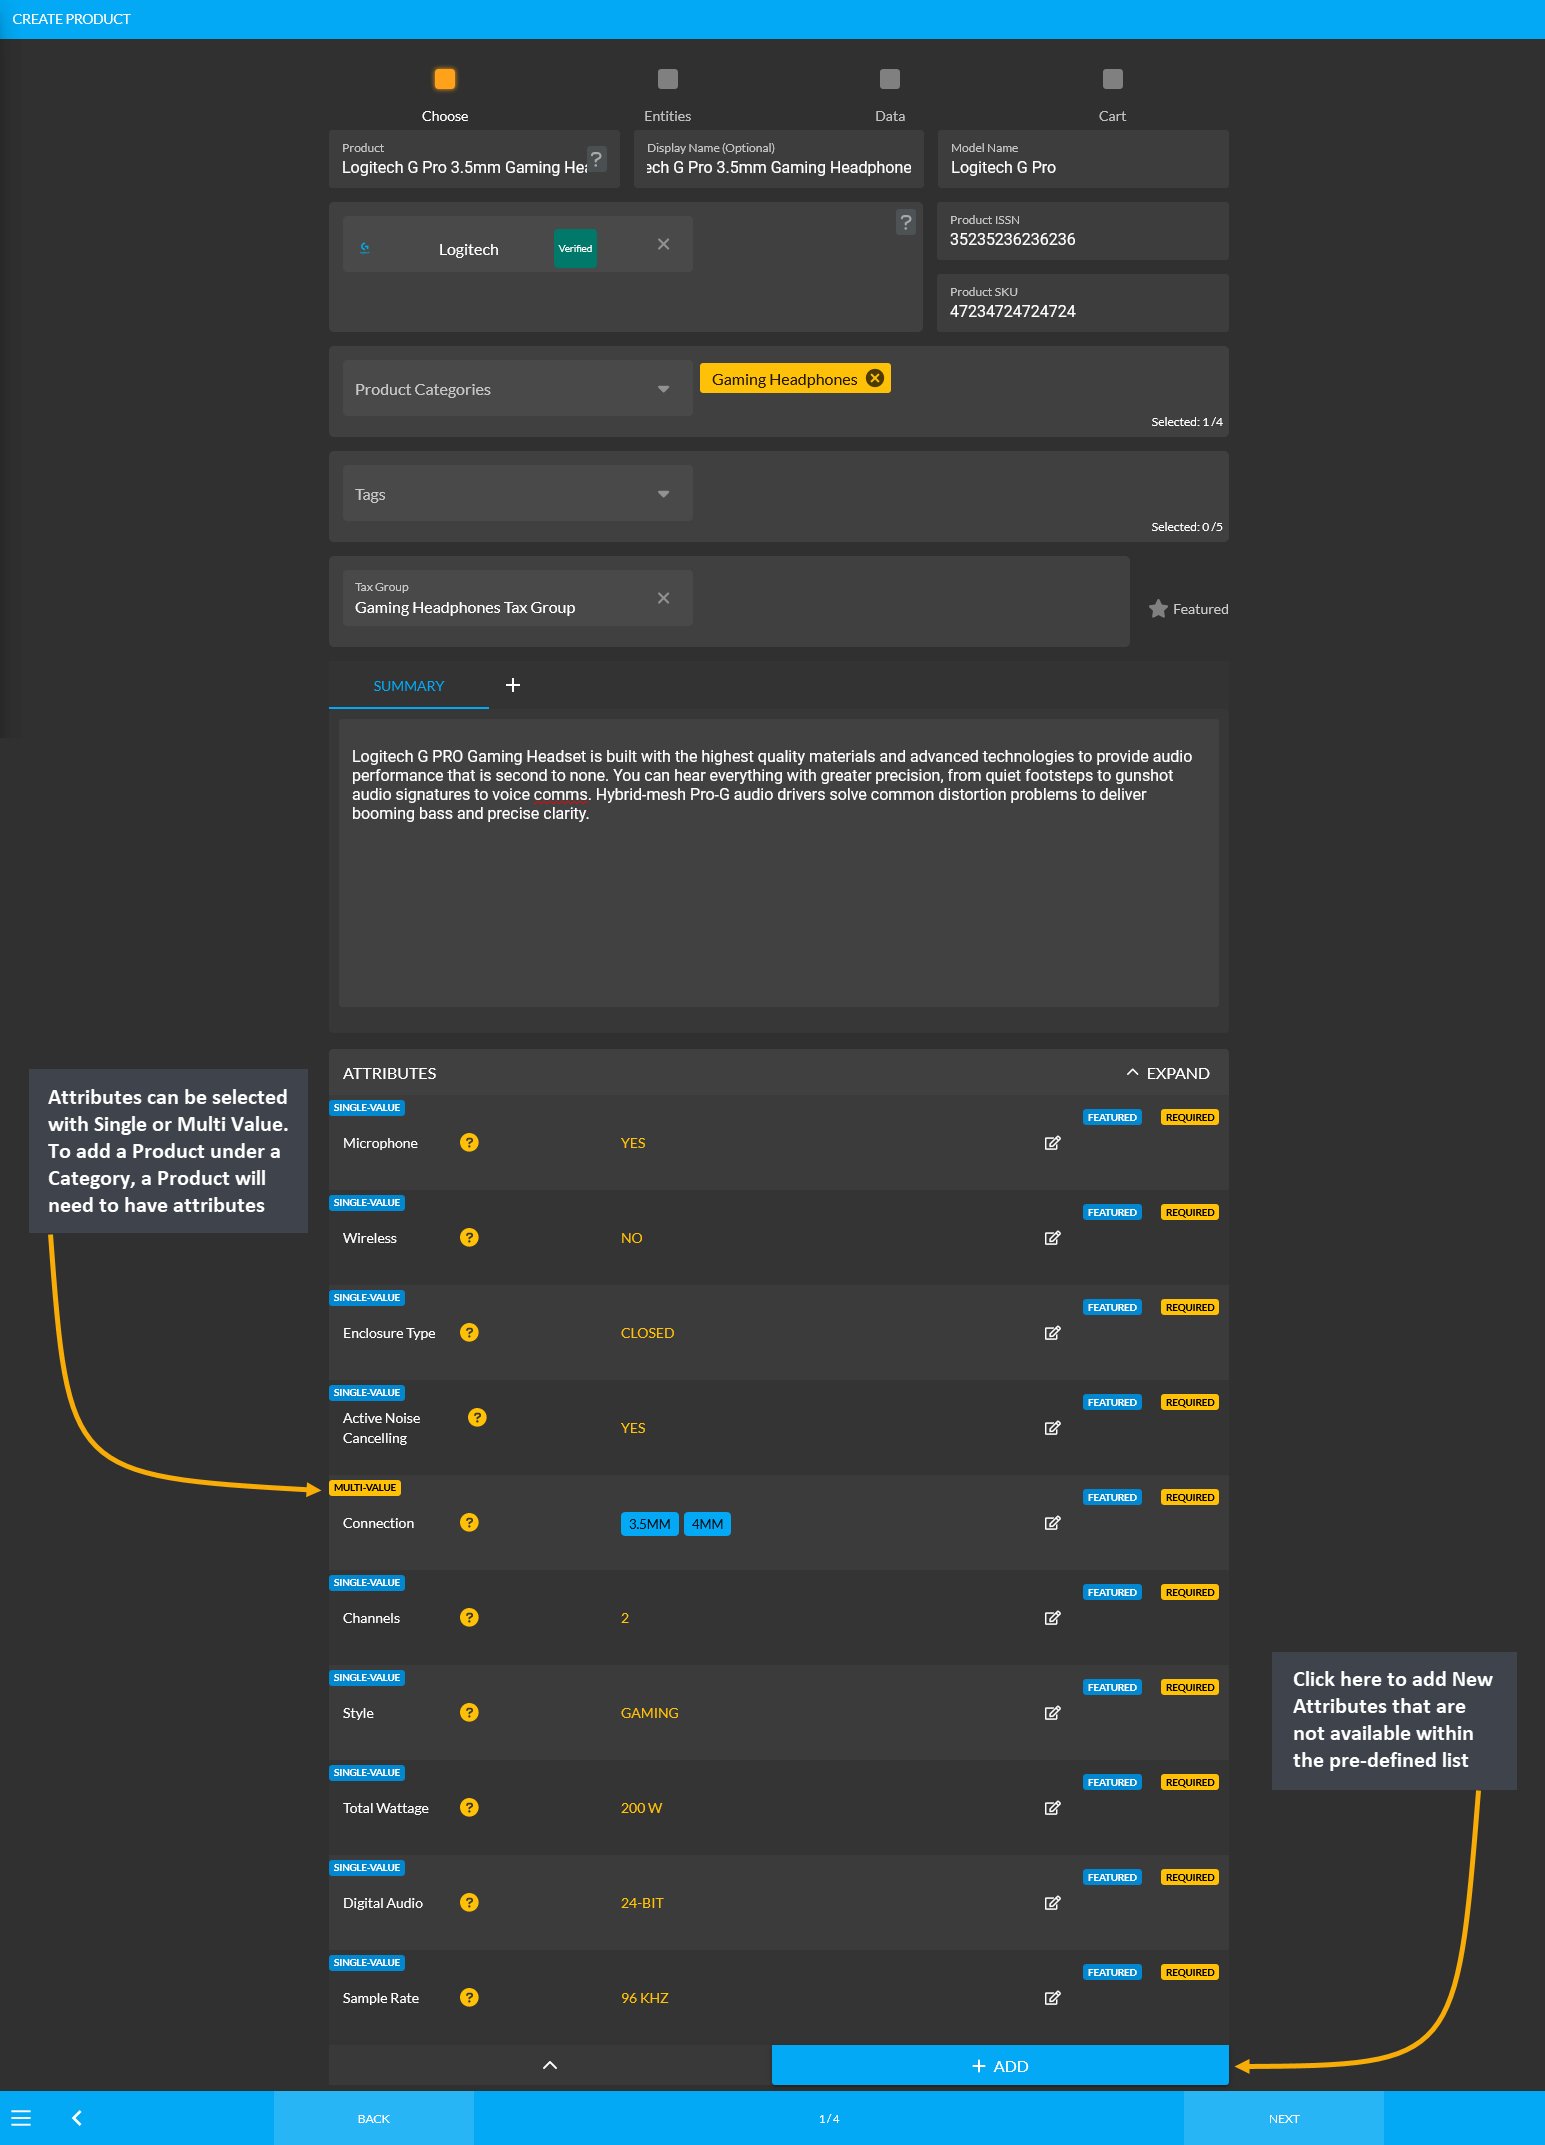1545x2145 pixels.
Task: Go to the Entities step
Action: tap(667, 96)
